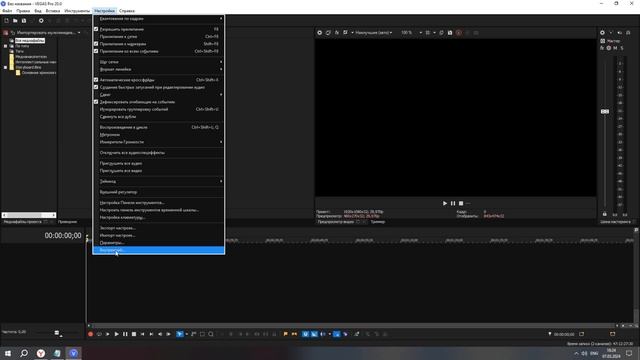
Task: Open Windows Start menu
Action: 8,353
